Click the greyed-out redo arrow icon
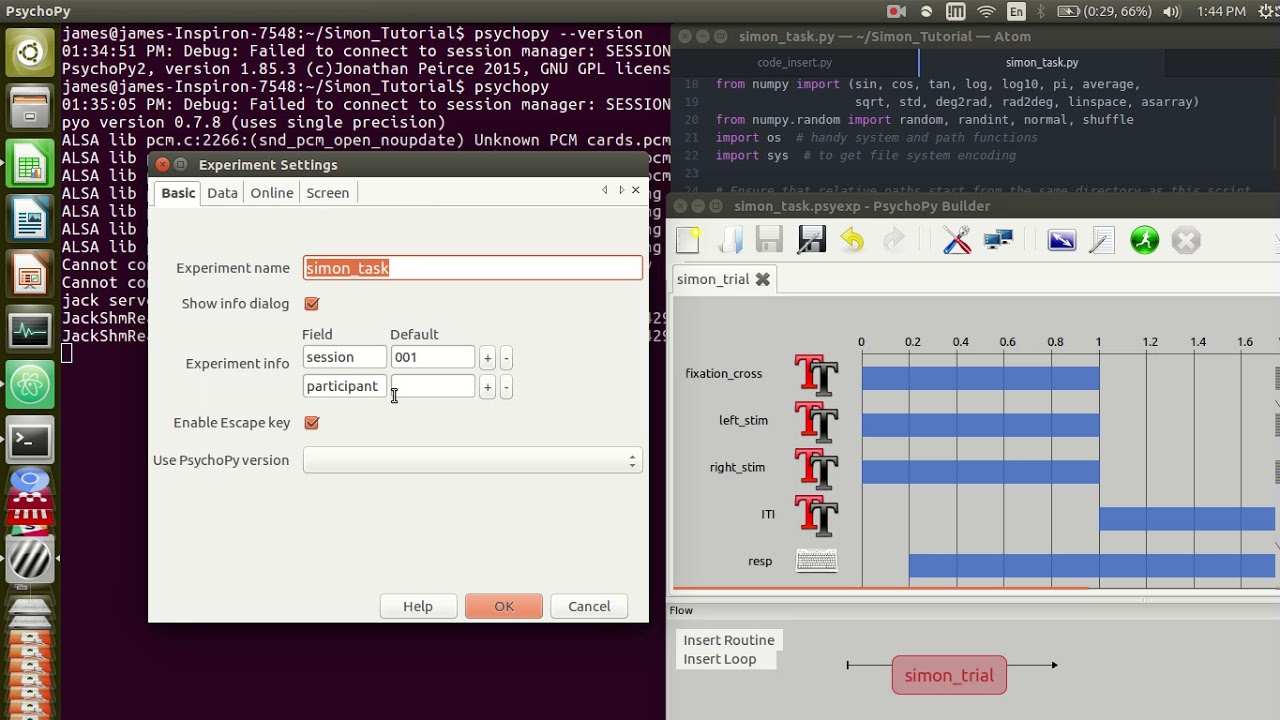 coord(893,240)
